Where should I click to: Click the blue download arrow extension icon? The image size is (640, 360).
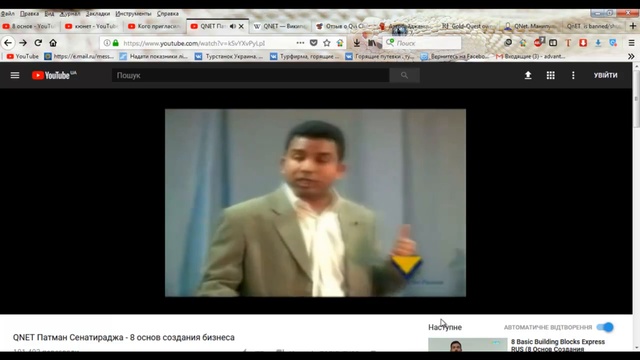tap(598, 43)
